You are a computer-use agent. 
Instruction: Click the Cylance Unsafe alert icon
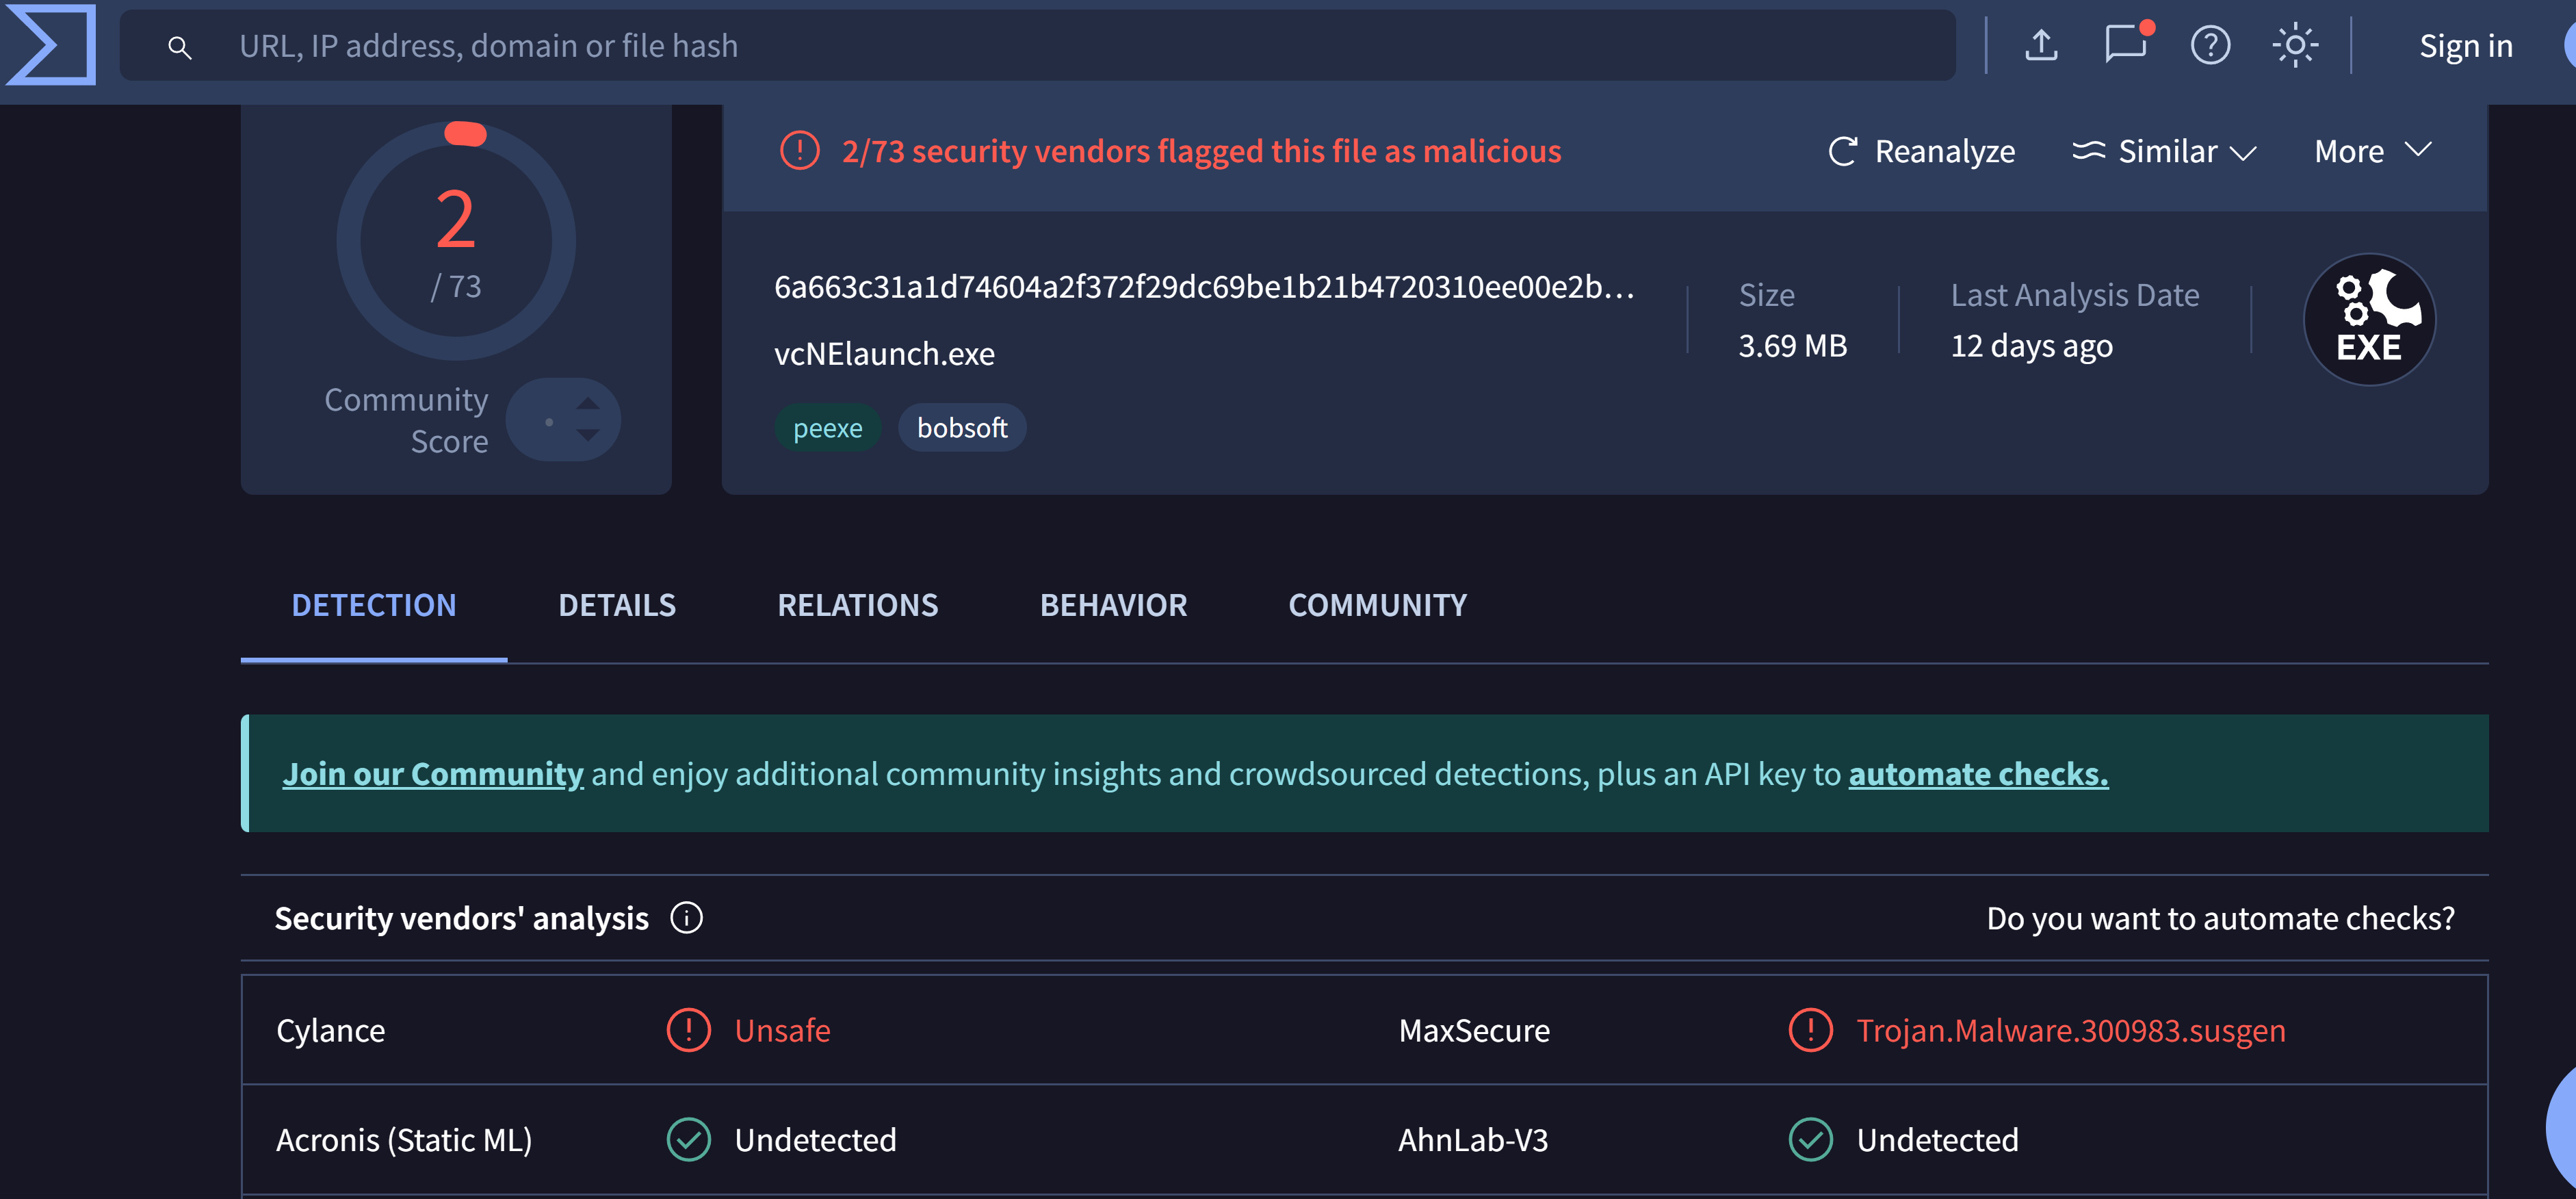(x=688, y=1030)
